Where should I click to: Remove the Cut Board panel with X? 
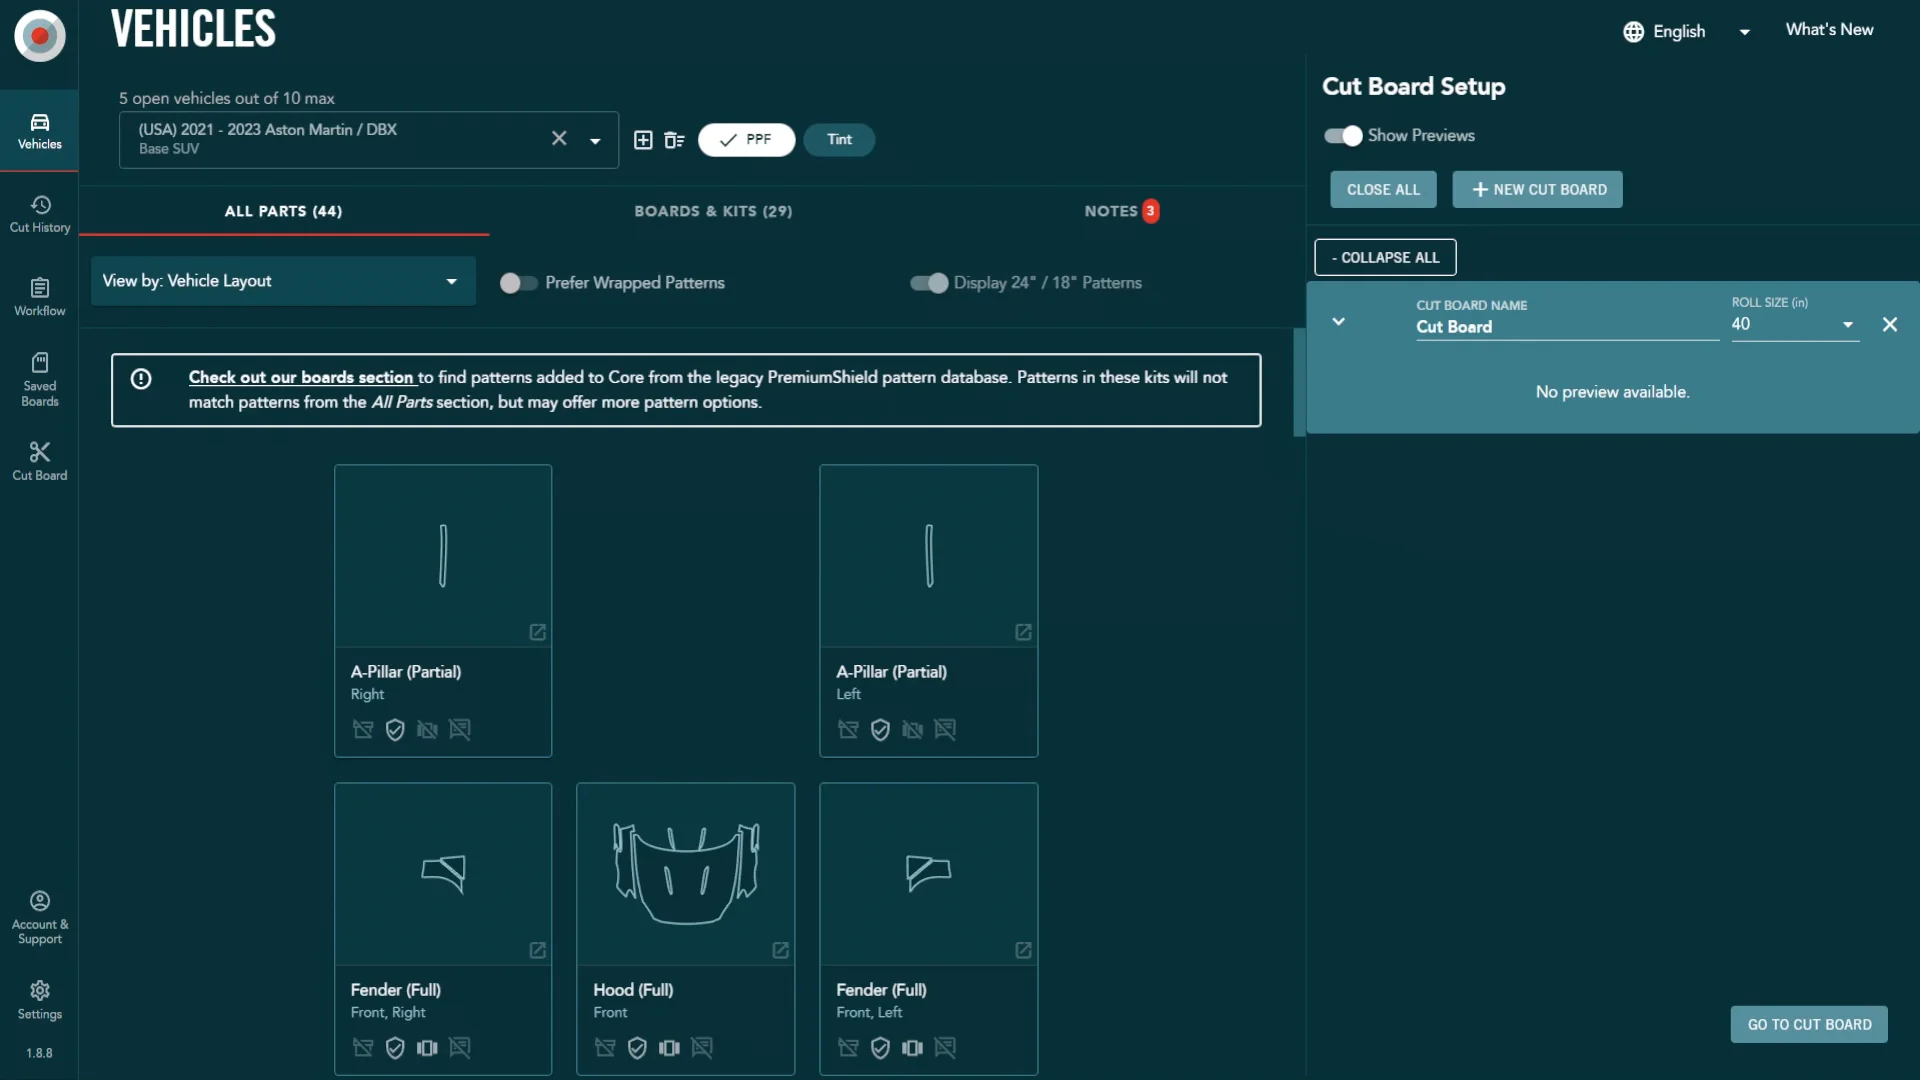(1890, 324)
